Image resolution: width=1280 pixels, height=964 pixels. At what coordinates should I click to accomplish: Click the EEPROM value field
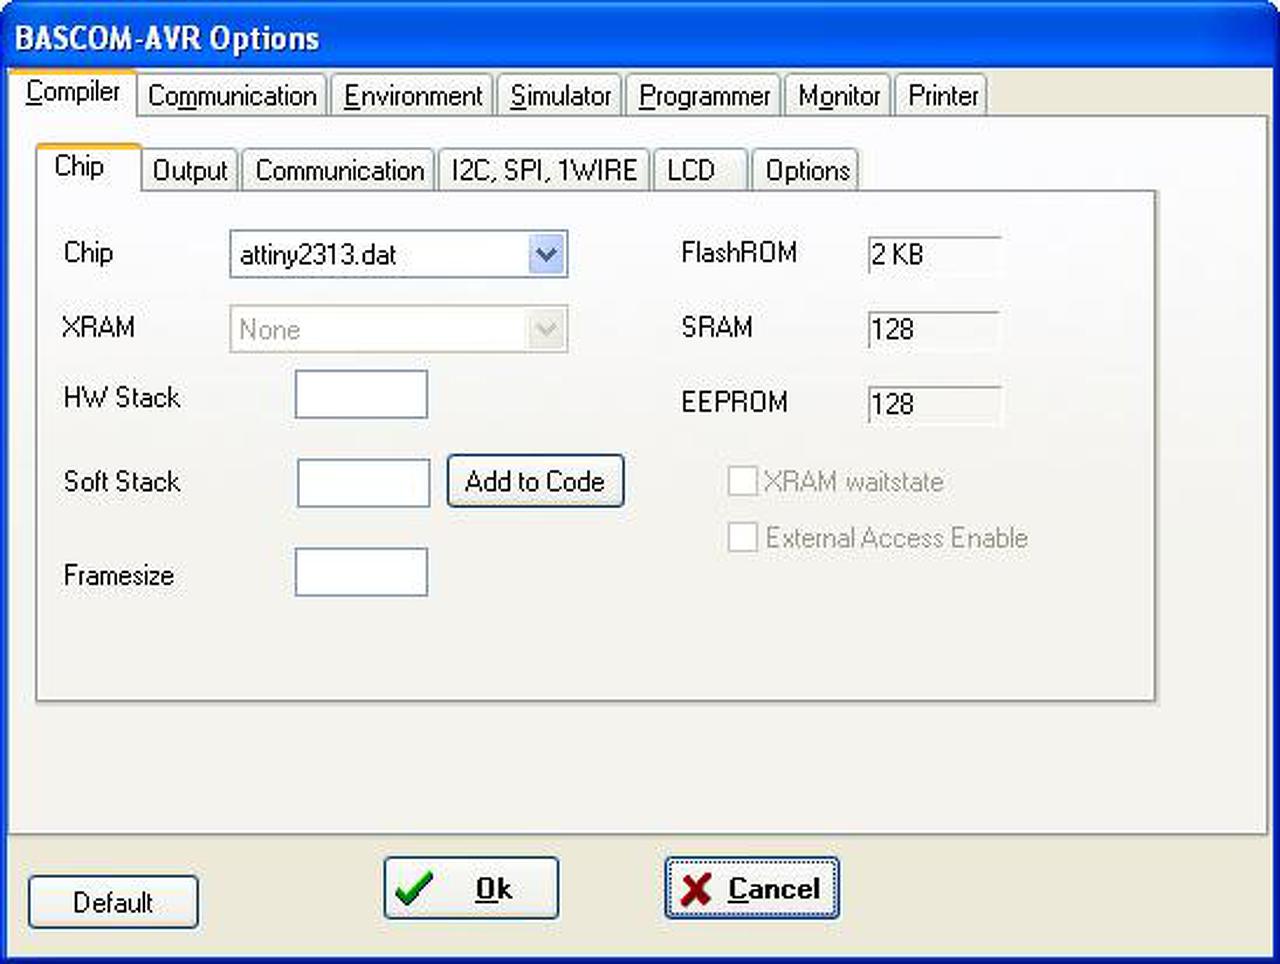(934, 405)
